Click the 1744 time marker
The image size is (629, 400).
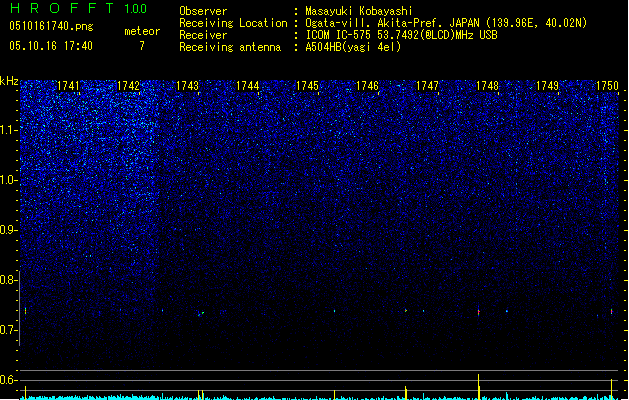click(x=248, y=86)
